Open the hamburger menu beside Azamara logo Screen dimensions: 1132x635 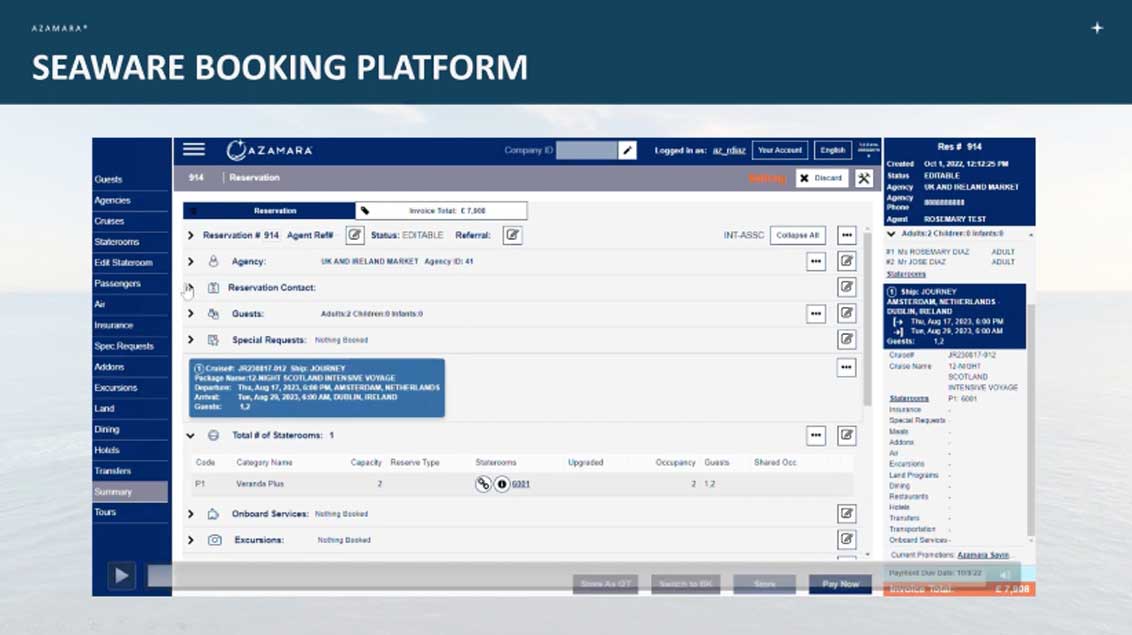tap(194, 150)
